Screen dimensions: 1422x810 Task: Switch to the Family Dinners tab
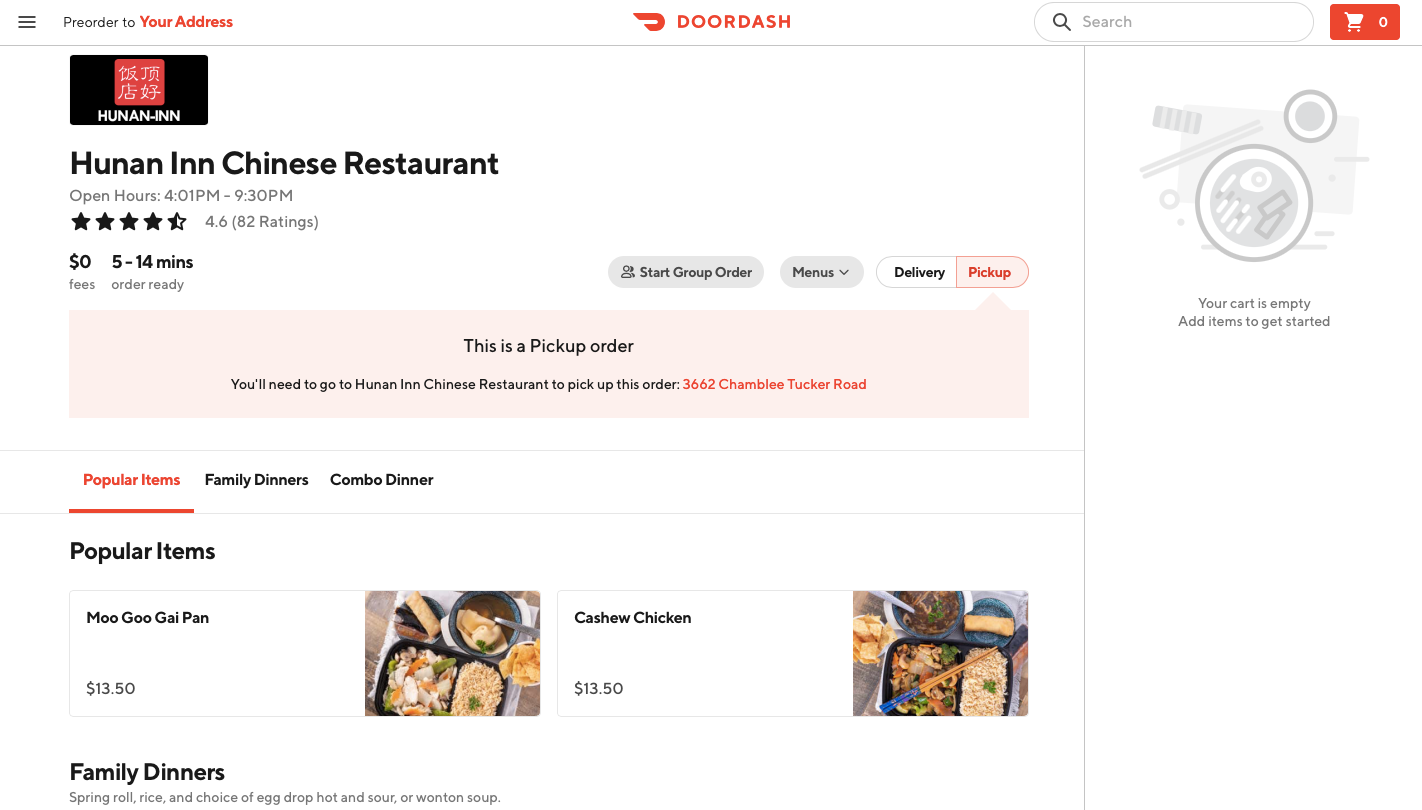(x=256, y=480)
